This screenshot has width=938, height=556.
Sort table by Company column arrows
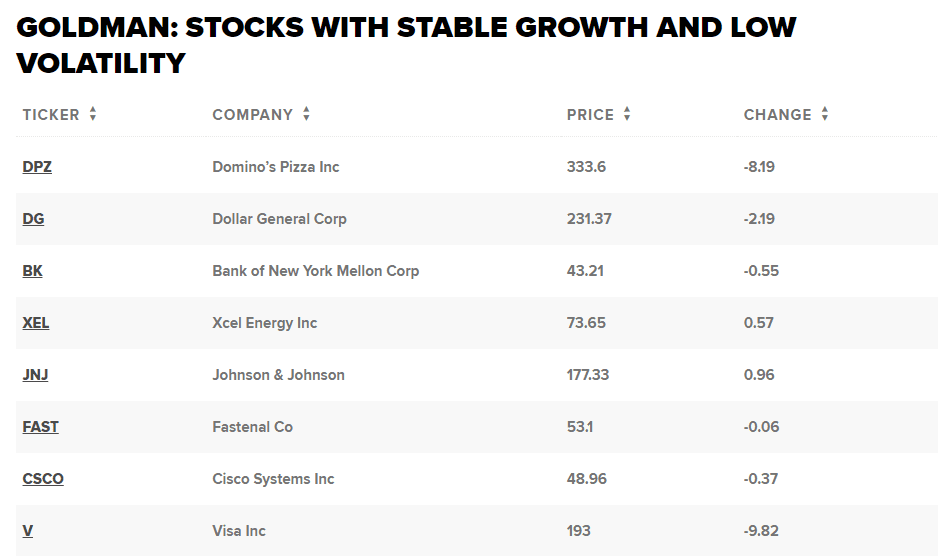click(306, 114)
